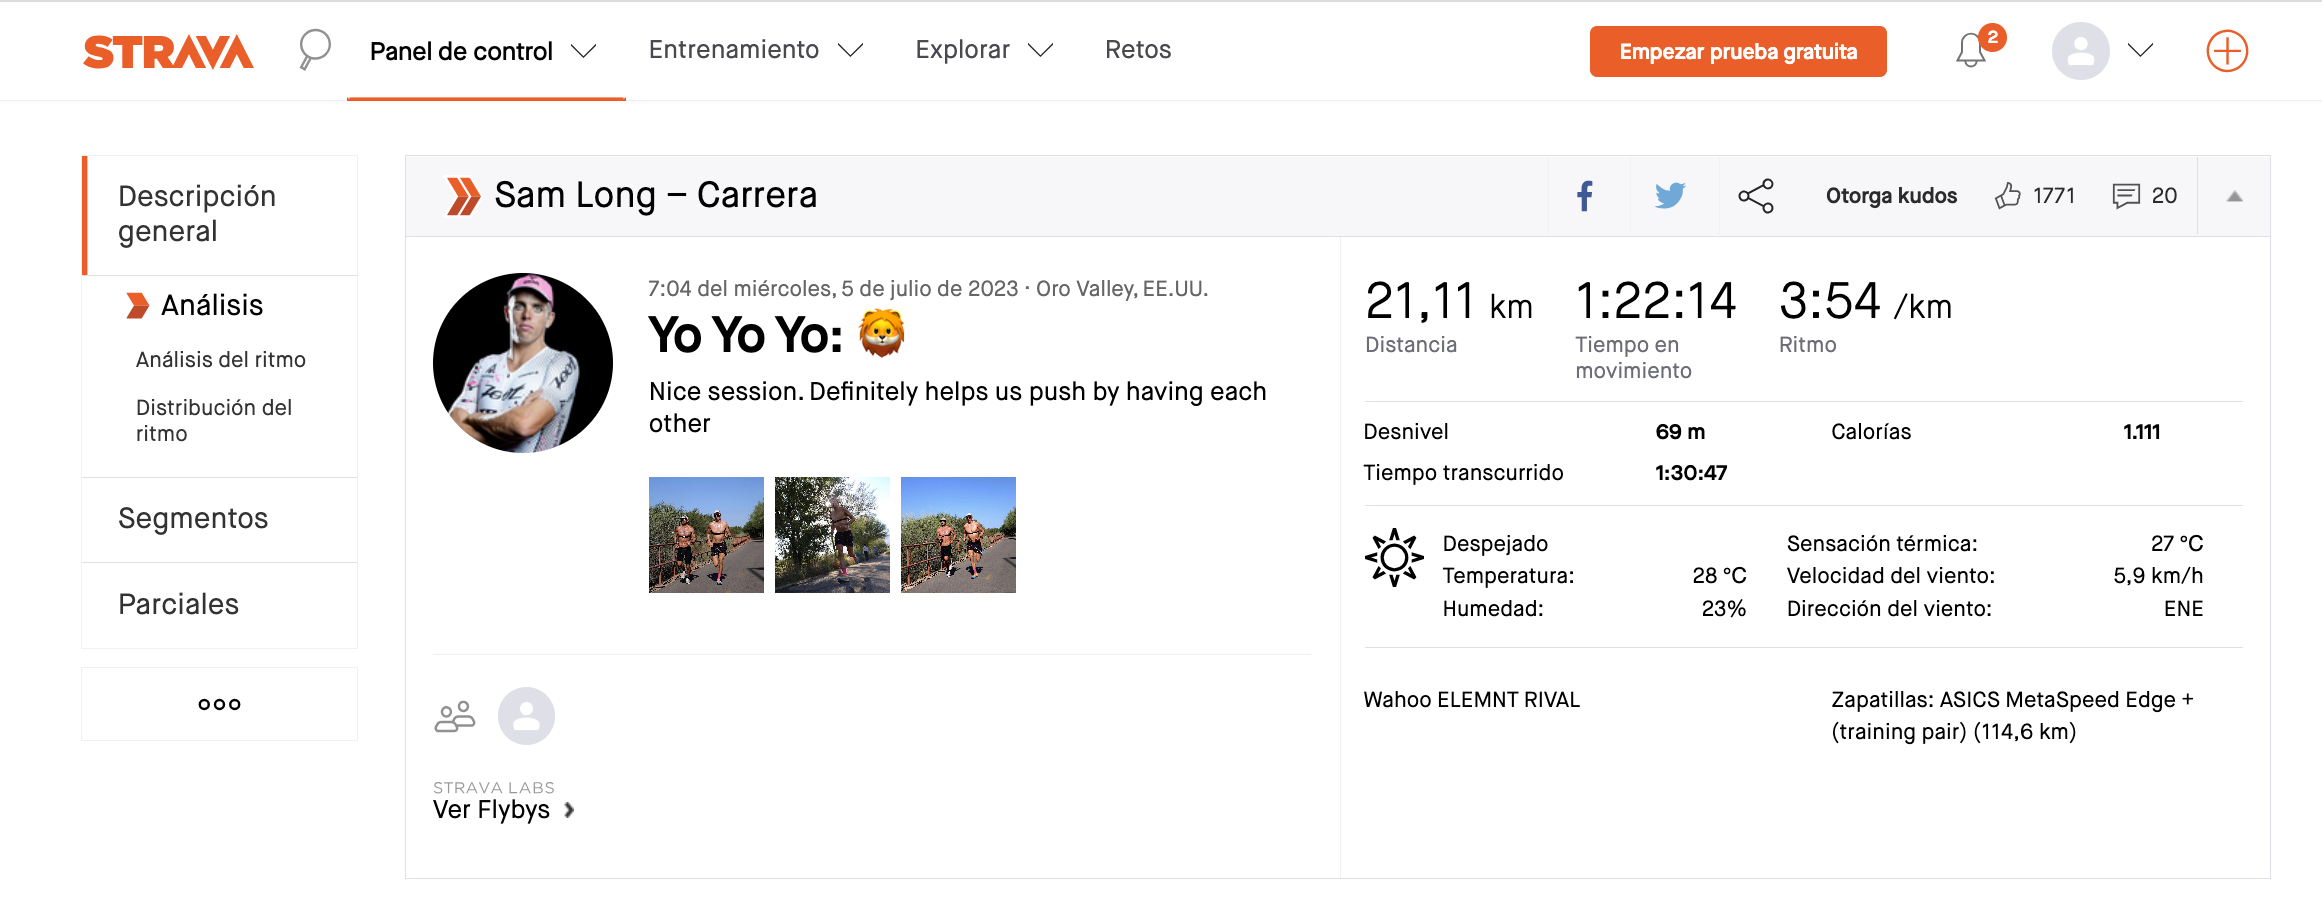Share activity on Facebook
This screenshot has width=2322, height=910.
click(x=1585, y=196)
